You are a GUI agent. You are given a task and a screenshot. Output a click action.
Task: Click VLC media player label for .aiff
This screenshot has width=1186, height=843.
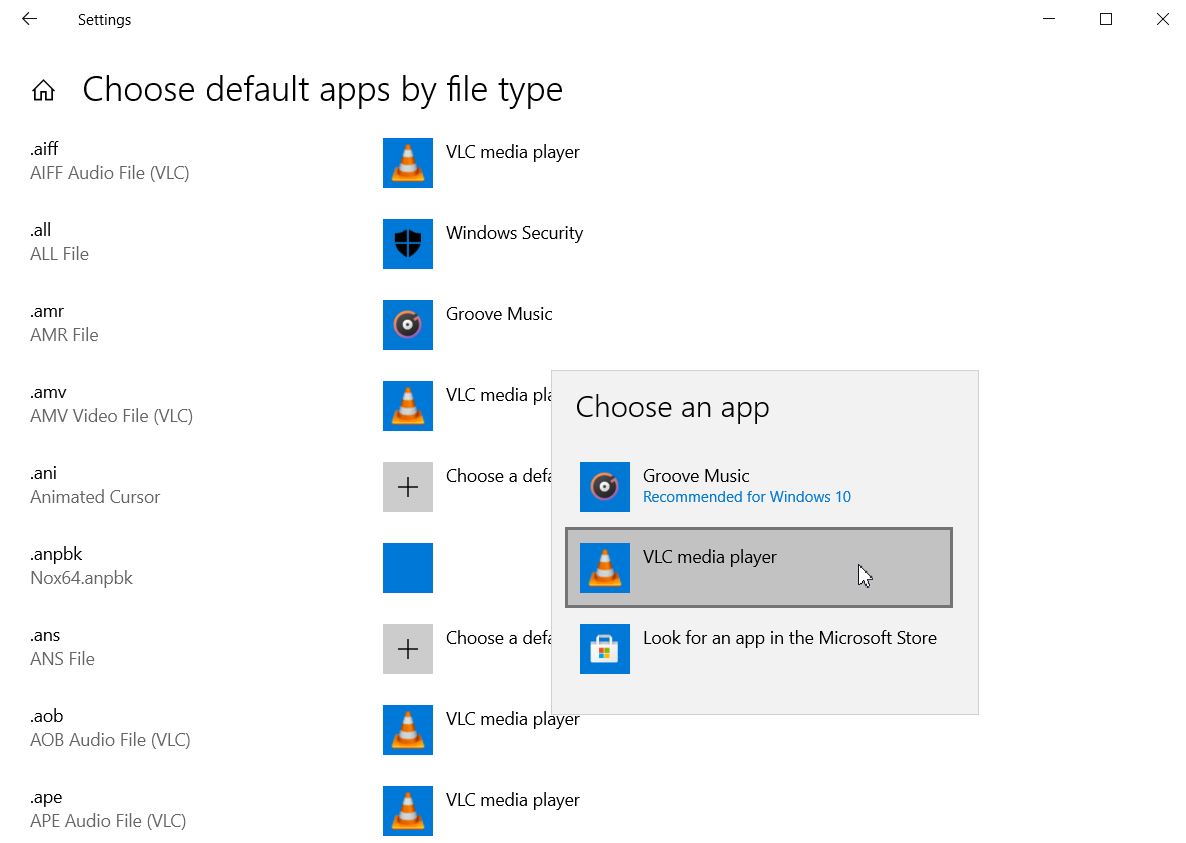point(512,152)
